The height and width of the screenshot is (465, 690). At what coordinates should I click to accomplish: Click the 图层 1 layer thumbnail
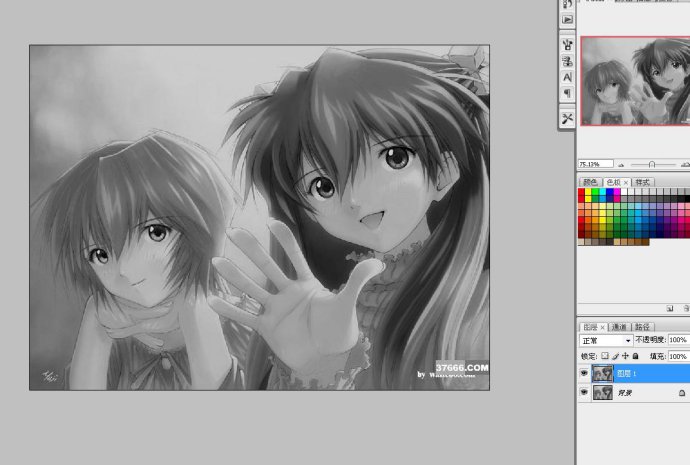[602, 373]
